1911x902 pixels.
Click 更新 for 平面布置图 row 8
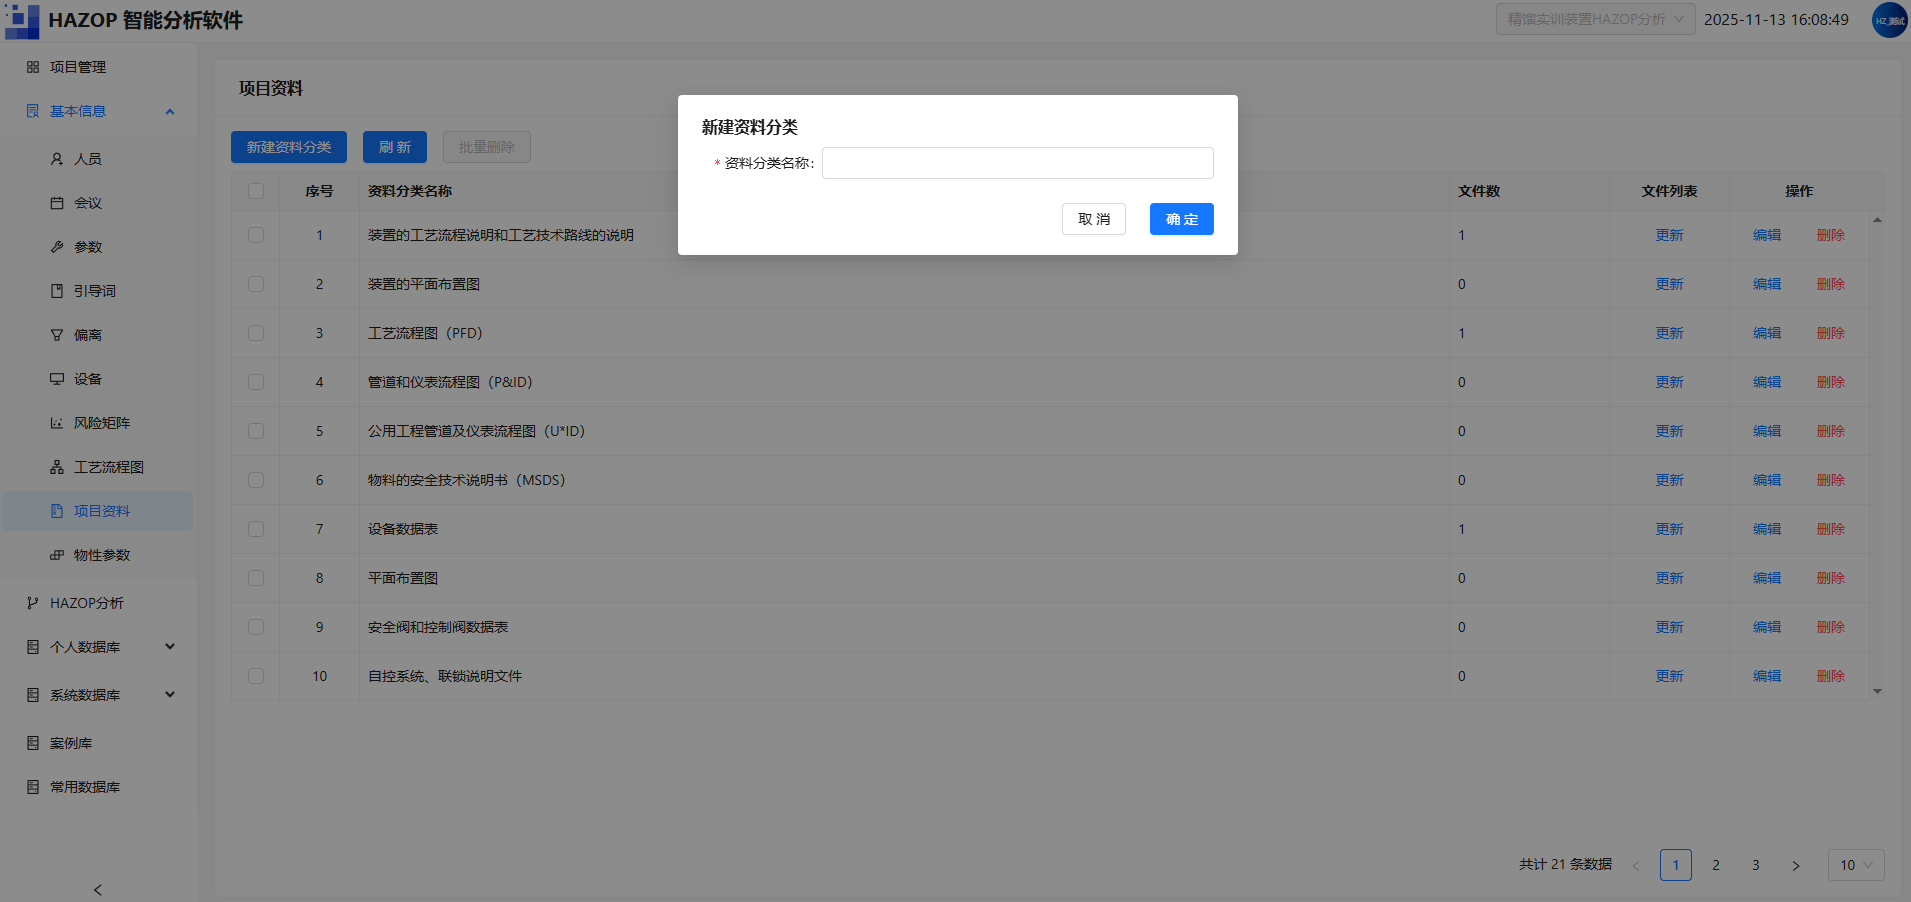click(x=1669, y=578)
